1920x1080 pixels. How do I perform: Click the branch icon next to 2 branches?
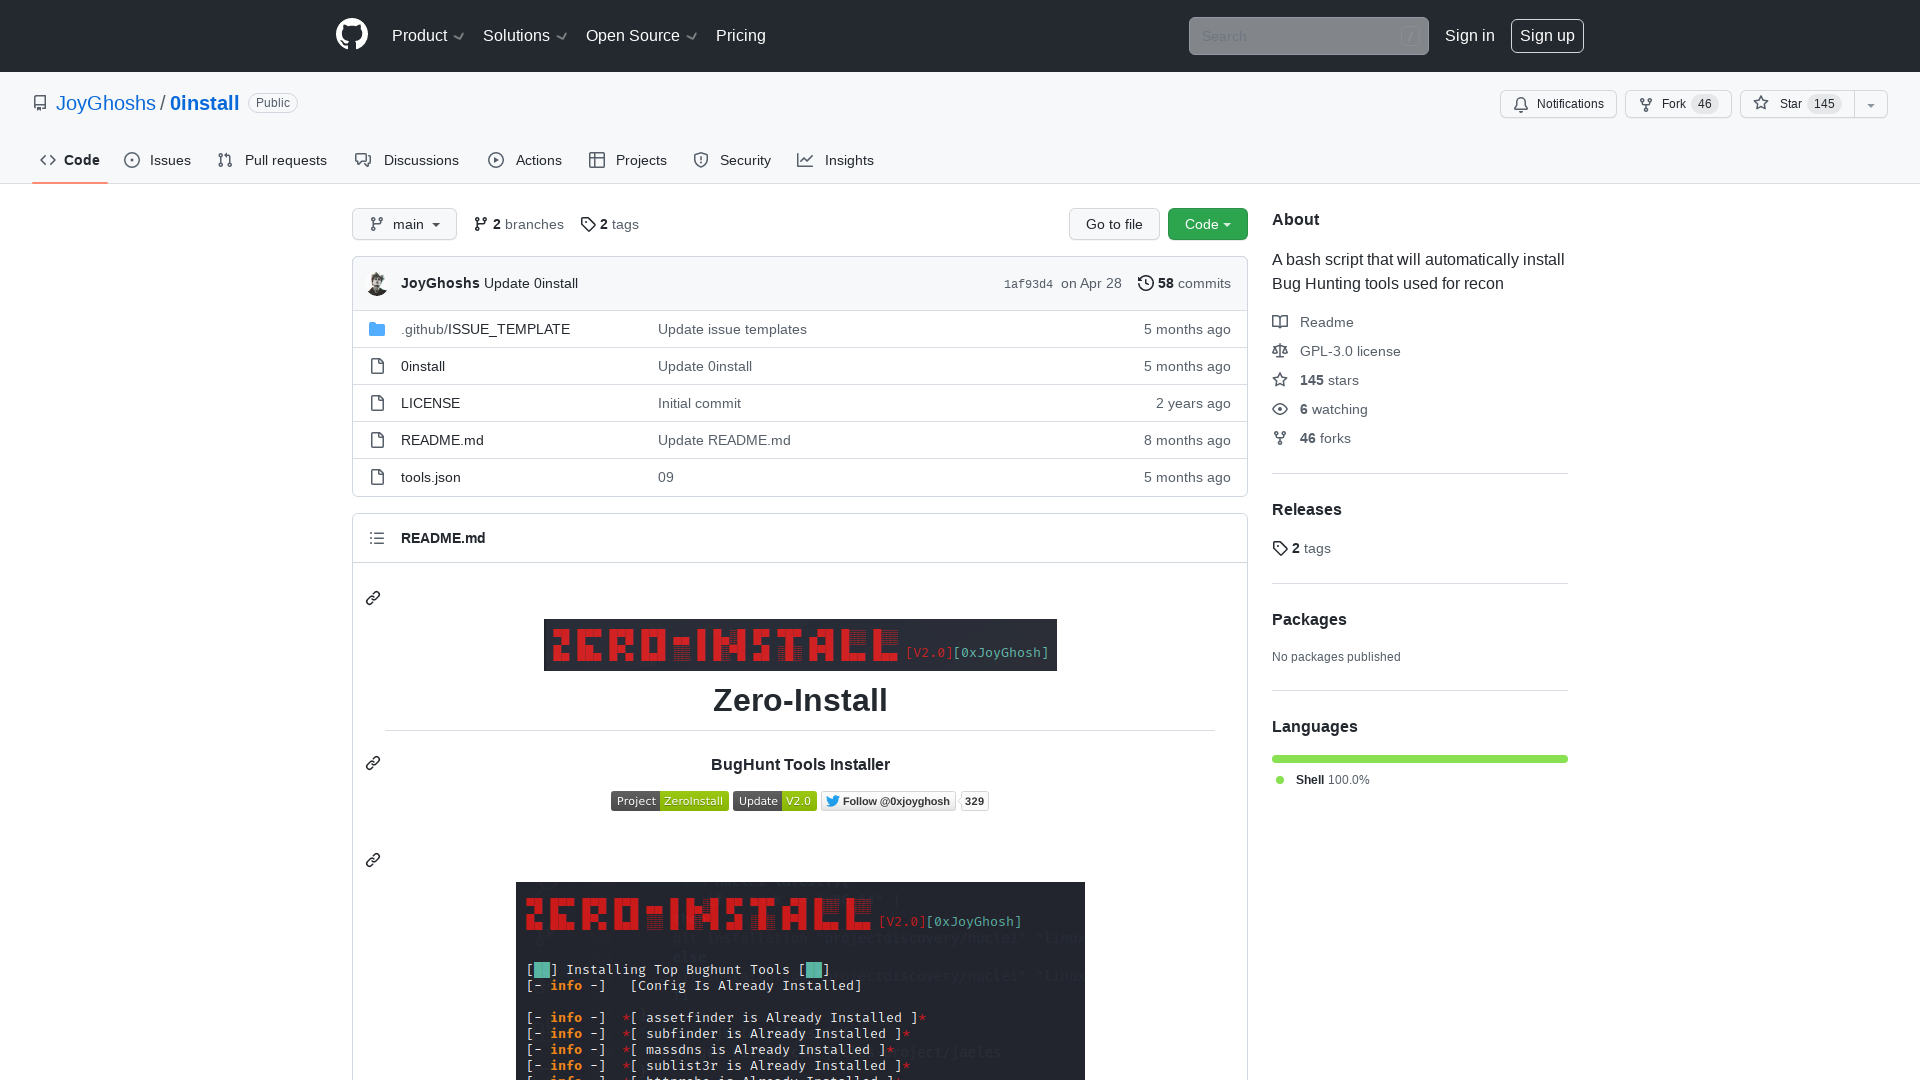[x=481, y=224]
